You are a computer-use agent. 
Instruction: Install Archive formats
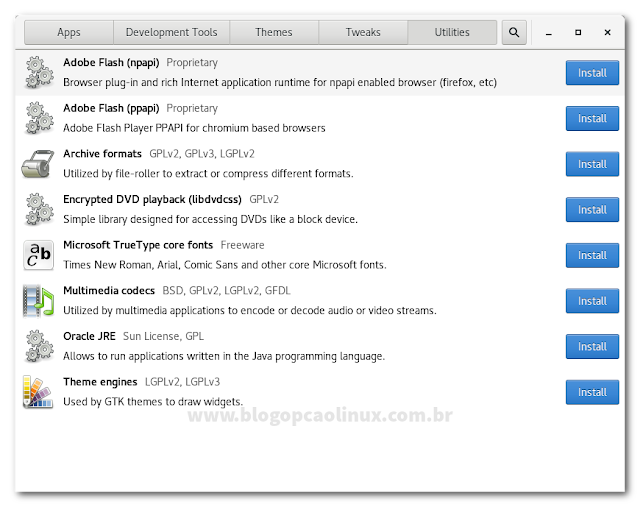[592, 164]
